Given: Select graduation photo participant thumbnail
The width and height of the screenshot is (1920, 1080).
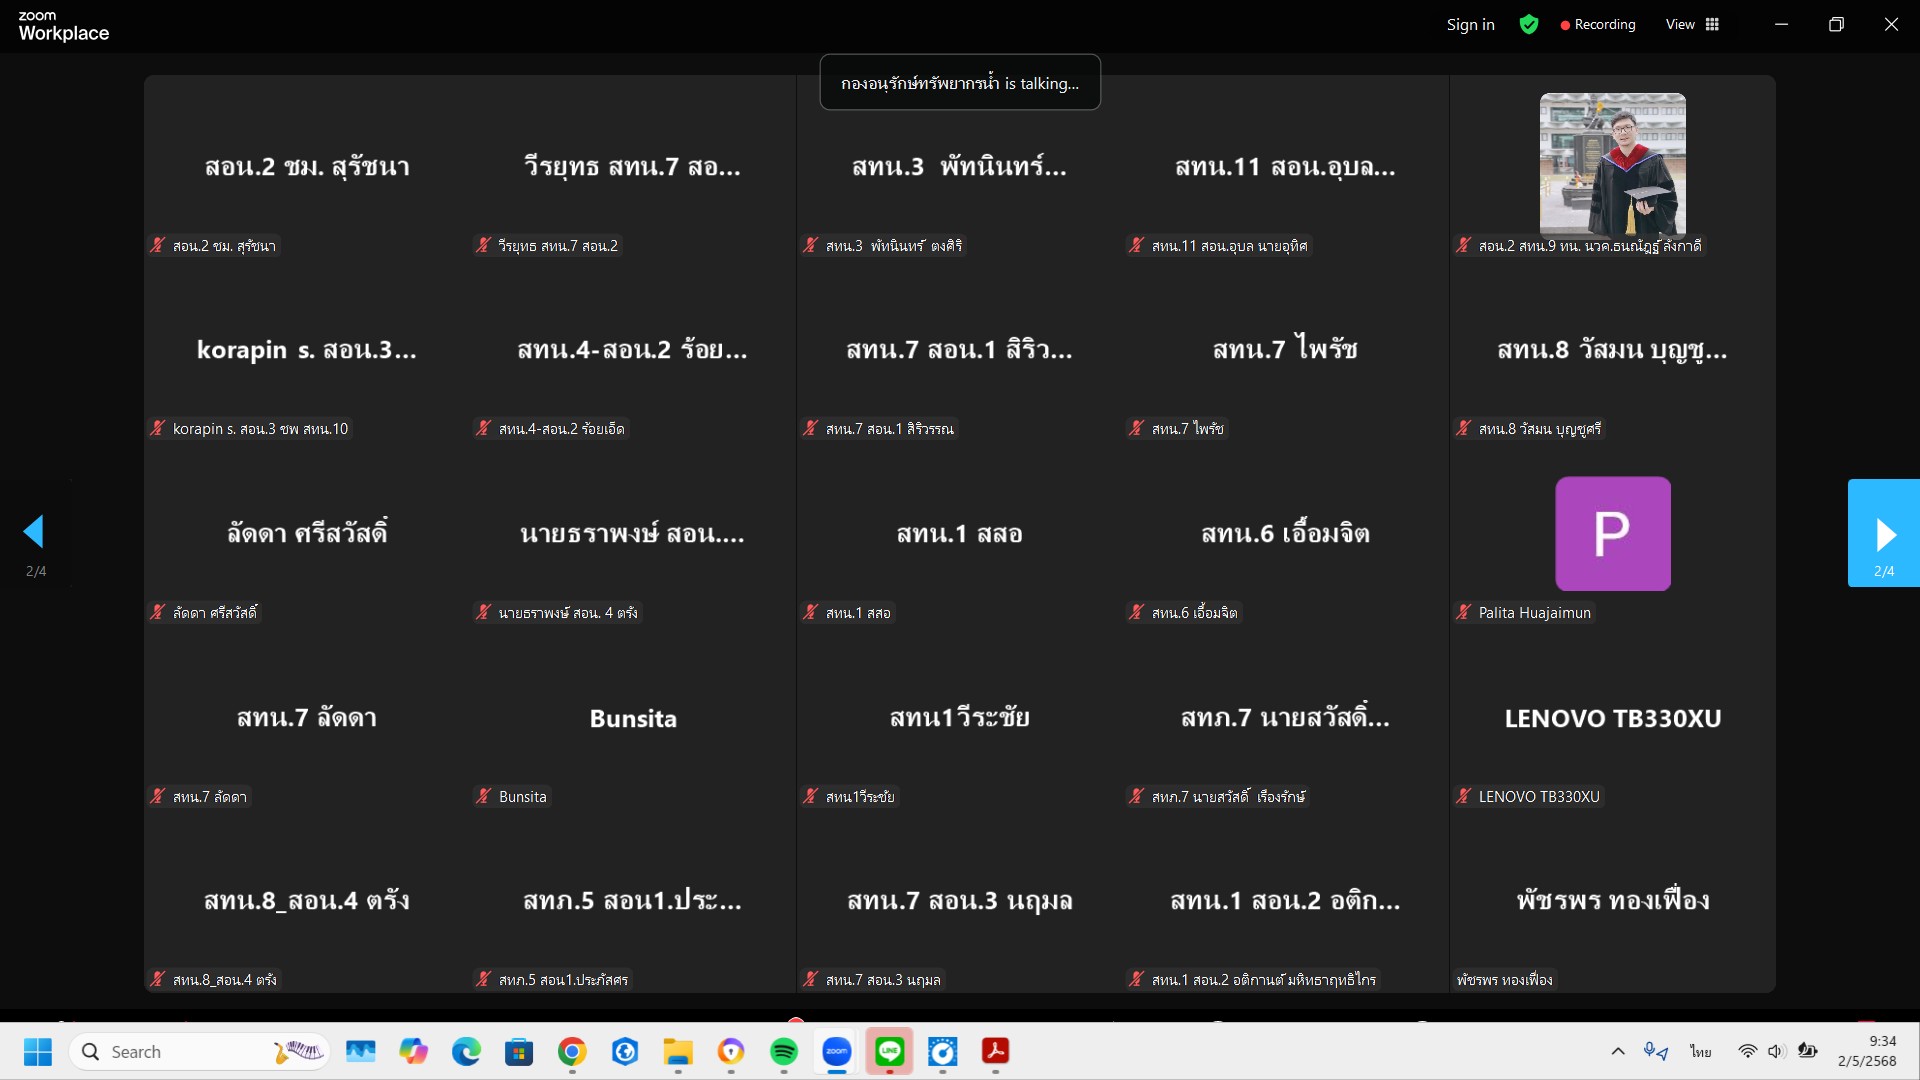Looking at the screenshot, I should [x=1612, y=165].
